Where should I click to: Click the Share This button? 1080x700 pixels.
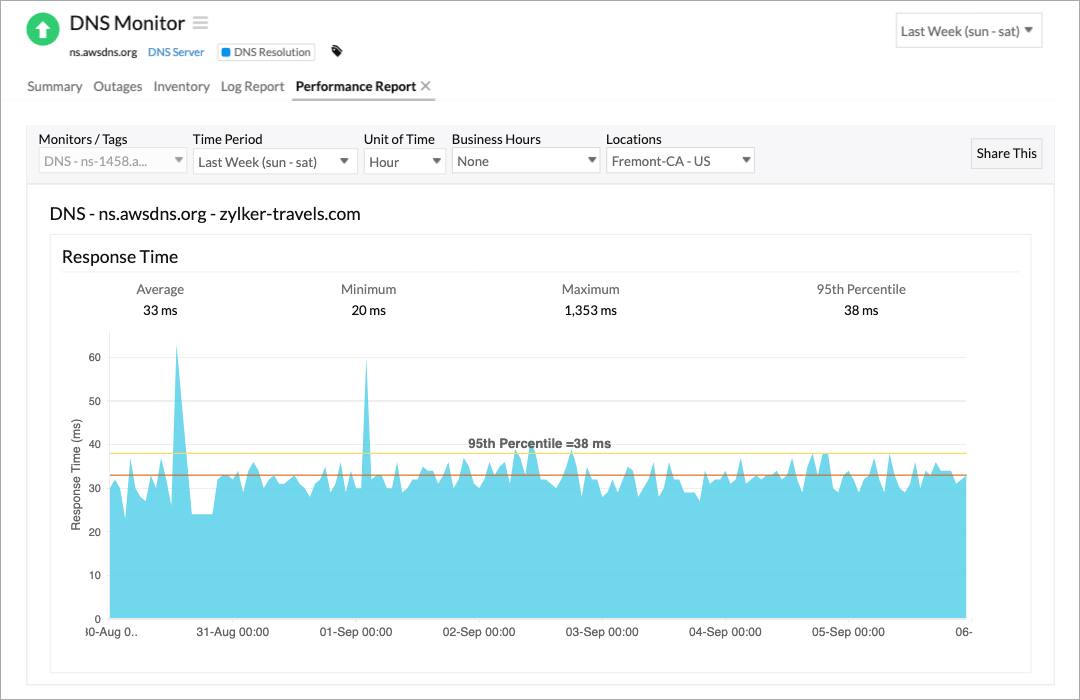pos(1005,153)
